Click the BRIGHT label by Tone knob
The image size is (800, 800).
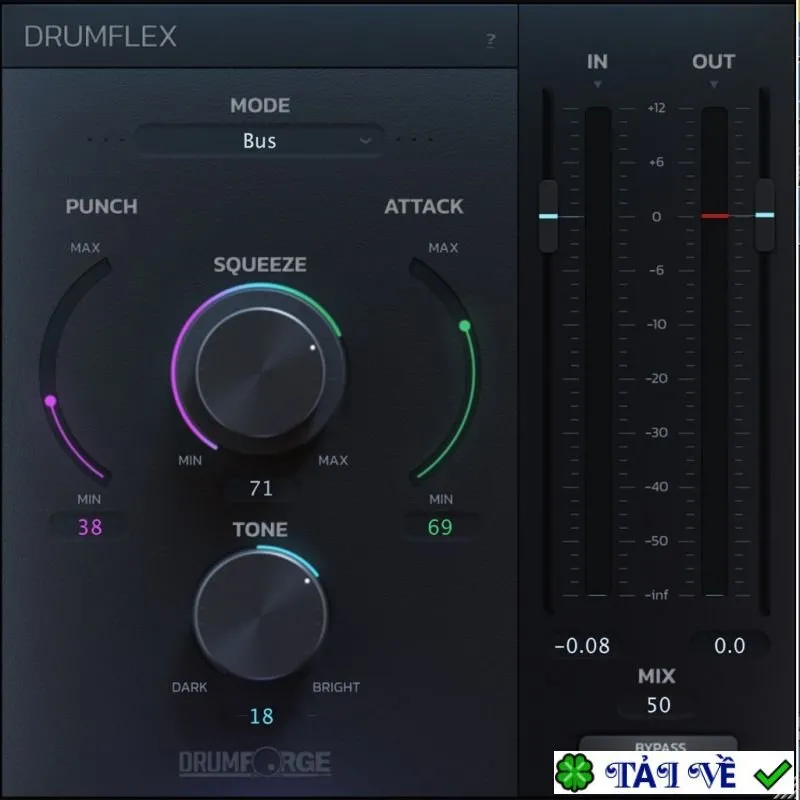click(336, 687)
